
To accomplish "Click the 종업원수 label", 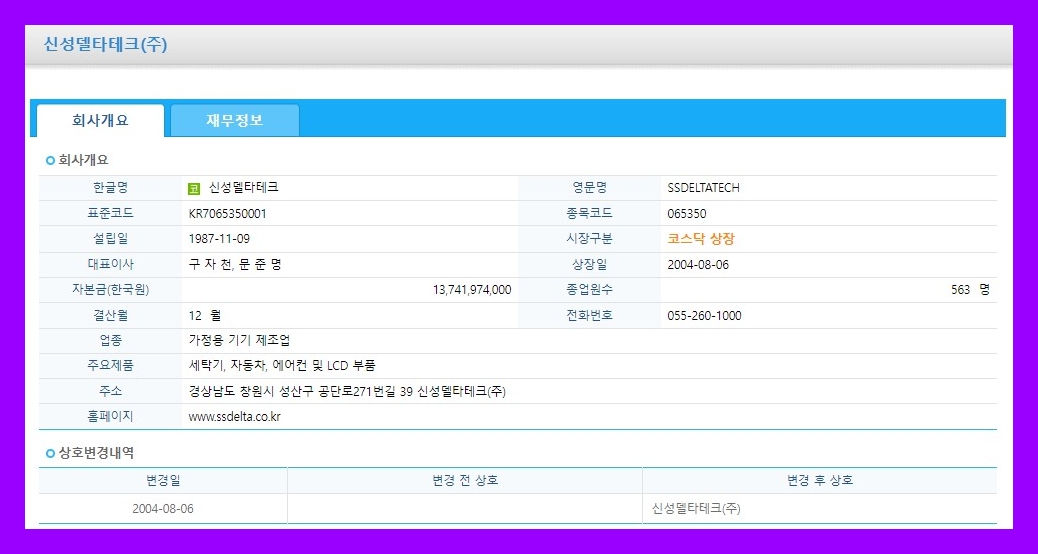I will (590, 290).
